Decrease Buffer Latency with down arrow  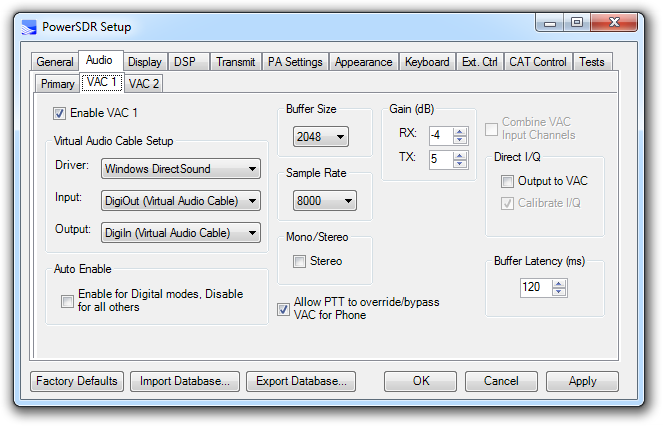559,292
